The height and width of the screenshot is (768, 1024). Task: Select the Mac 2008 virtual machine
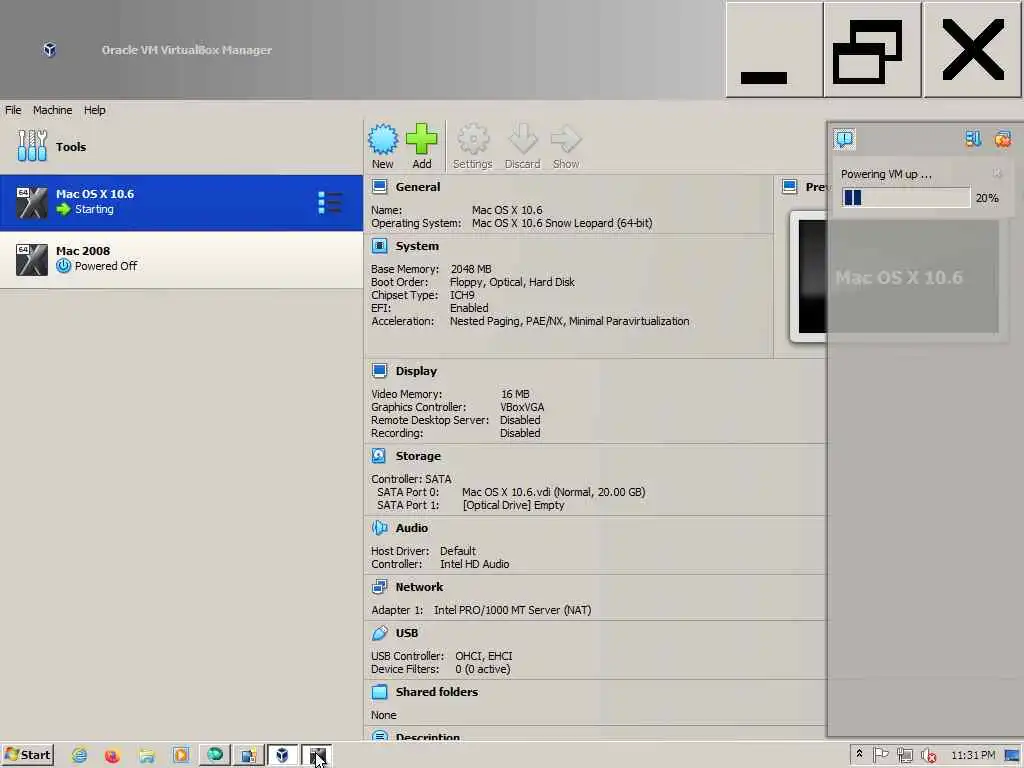click(182, 259)
